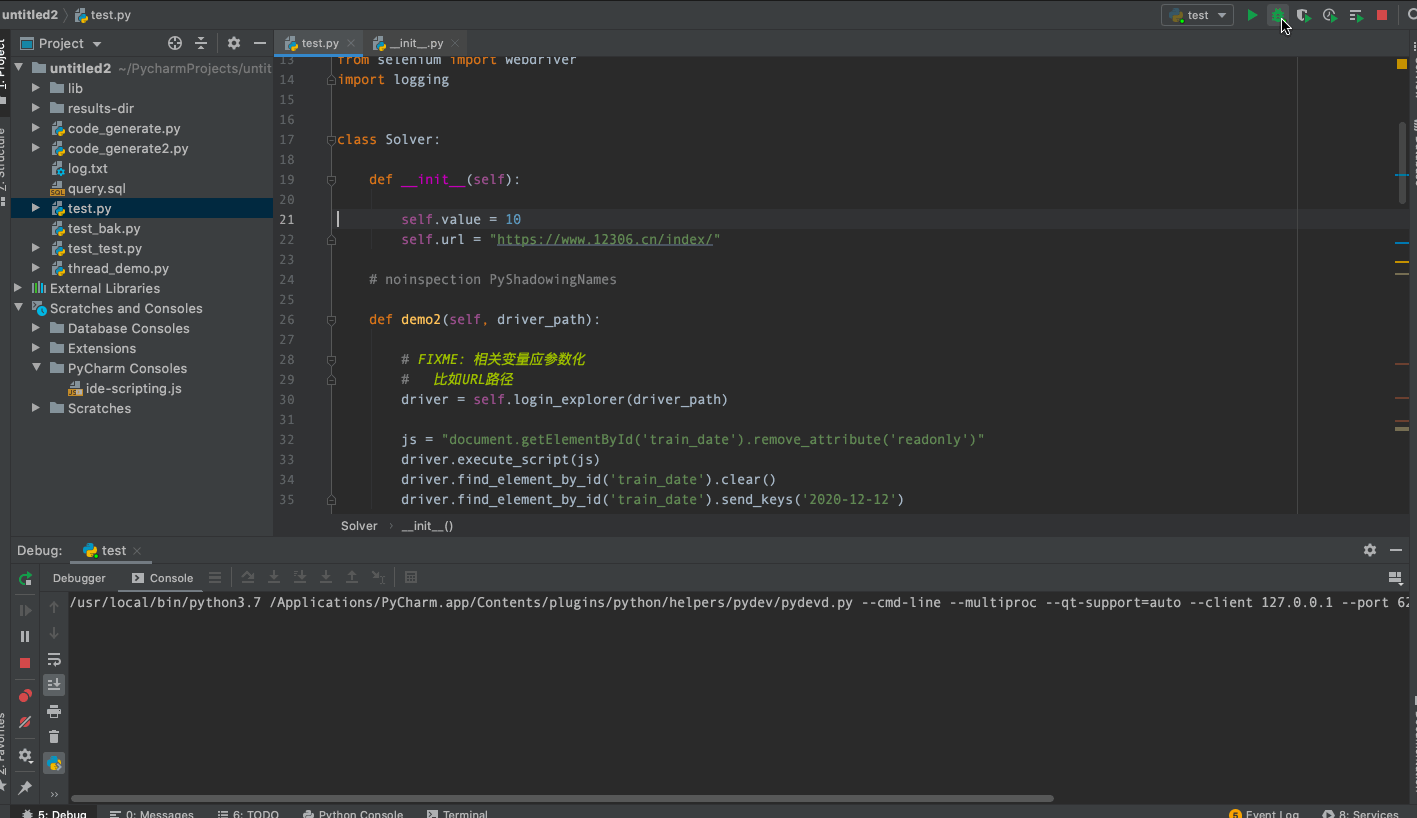1417x818 pixels.
Task: Resume program in the Debug sidebar
Action: coord(26,609)
